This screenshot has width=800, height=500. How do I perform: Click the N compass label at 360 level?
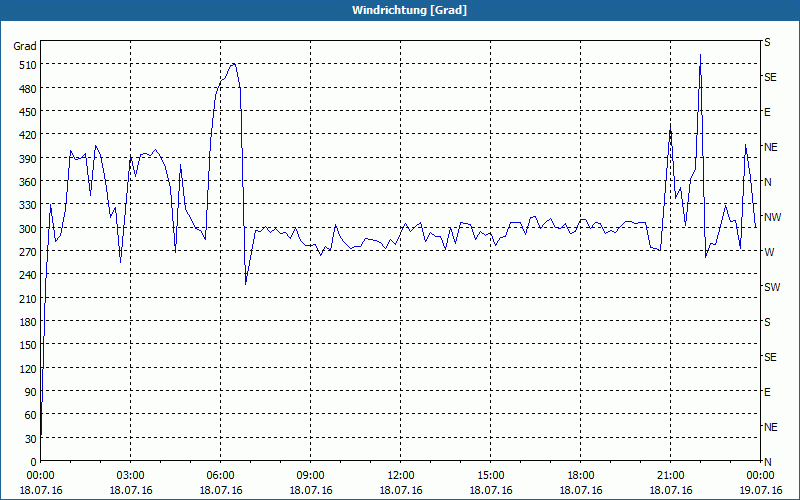[x=767, y=182]
